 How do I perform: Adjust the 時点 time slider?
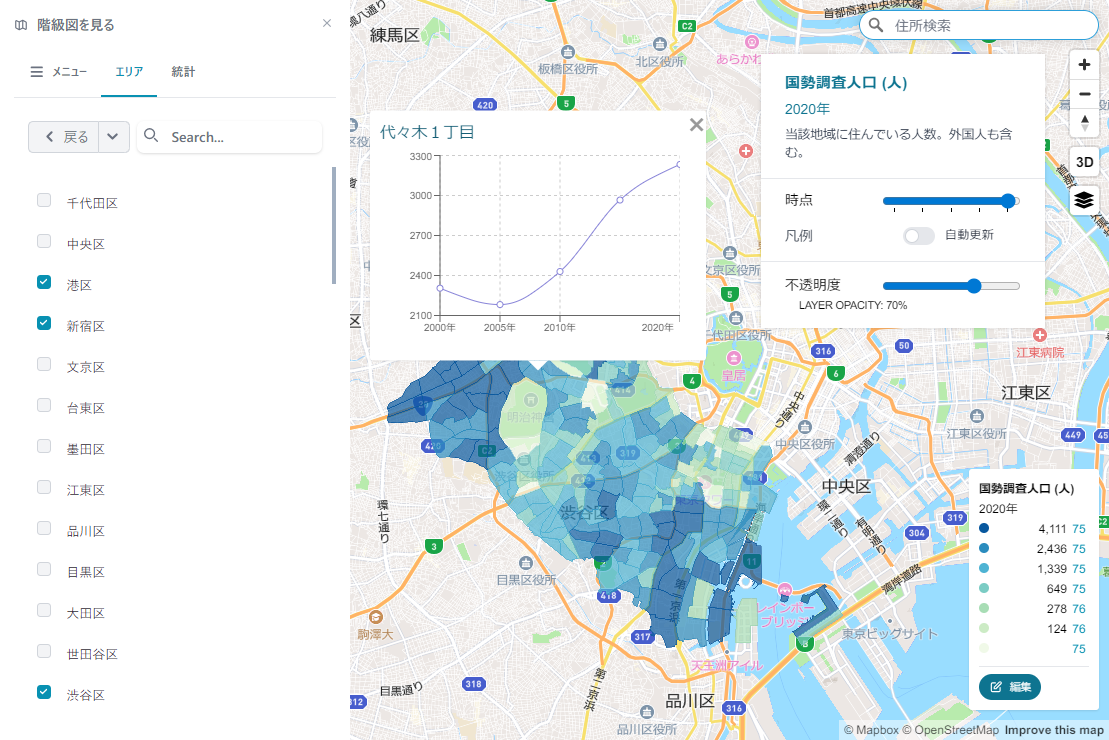pyautogui.click(x=951, y=202)
